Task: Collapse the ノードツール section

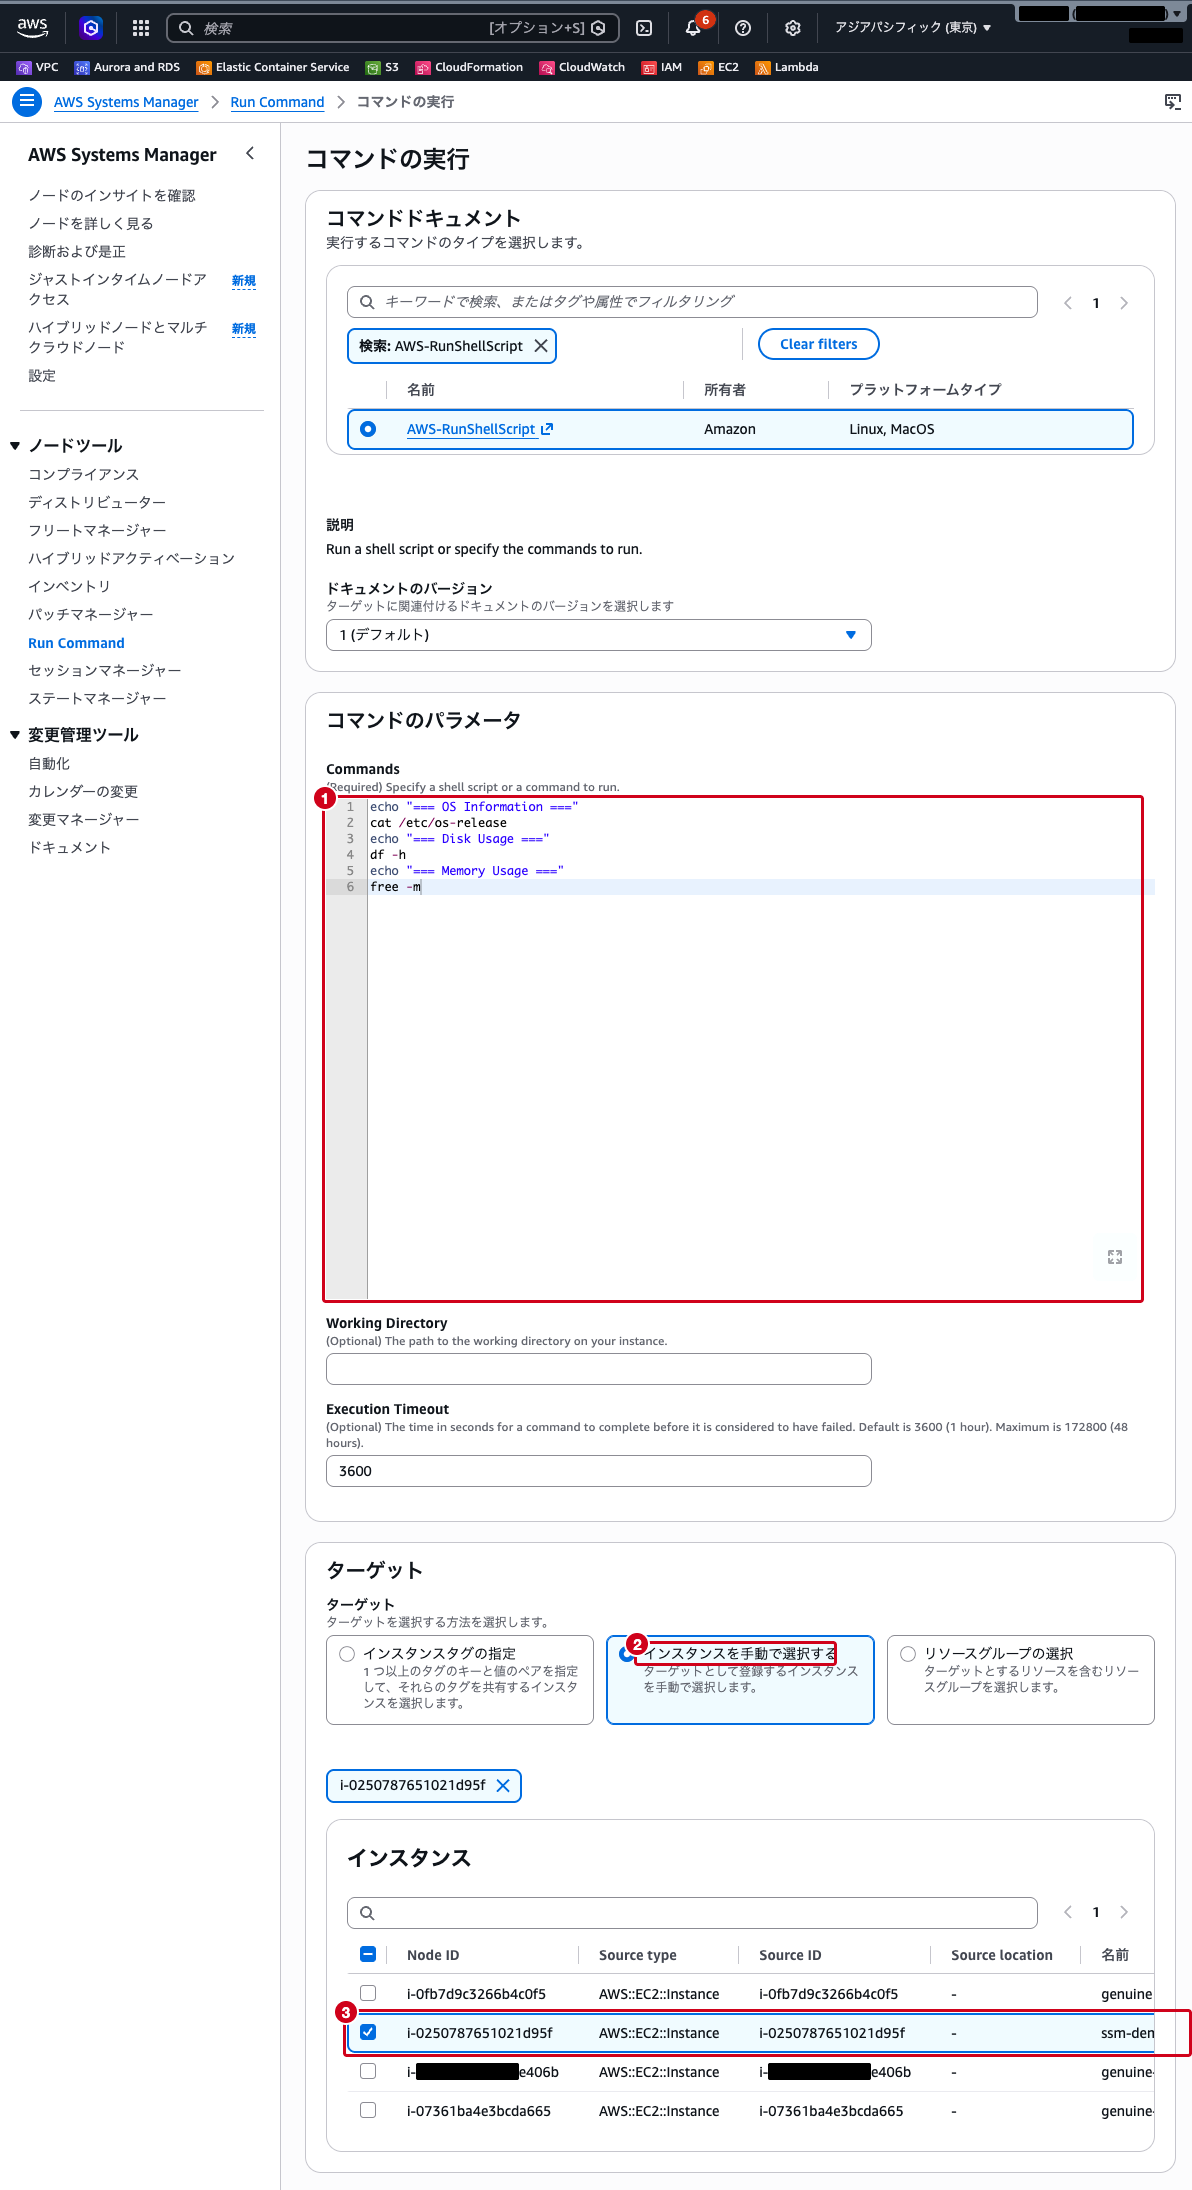Action: pyautogui.click(x=15, y=446)
